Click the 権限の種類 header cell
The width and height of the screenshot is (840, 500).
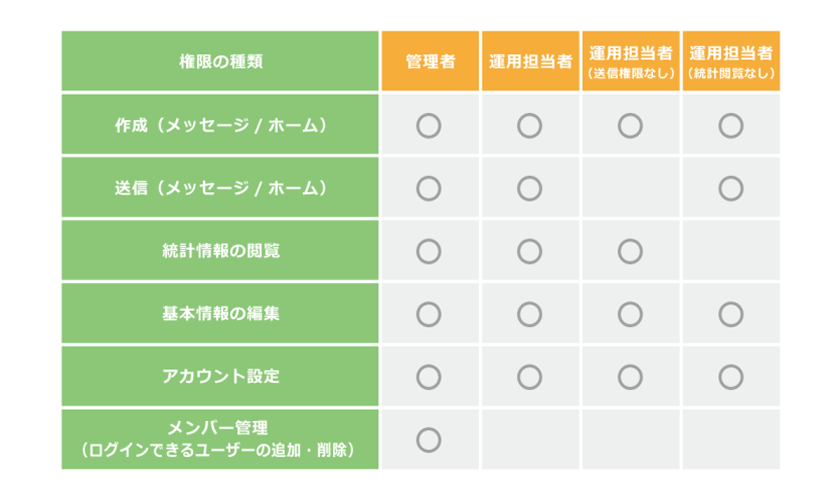(220, 61)
